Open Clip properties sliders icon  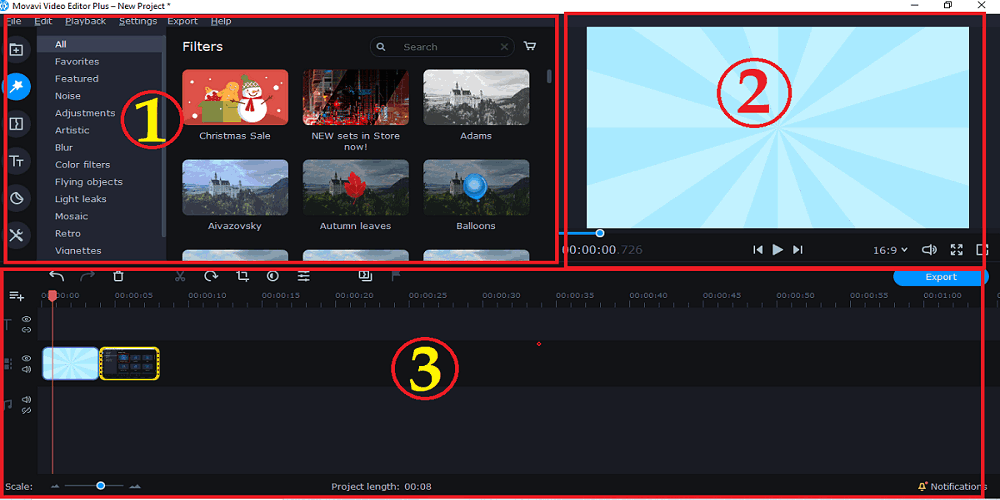click(304, 276)
